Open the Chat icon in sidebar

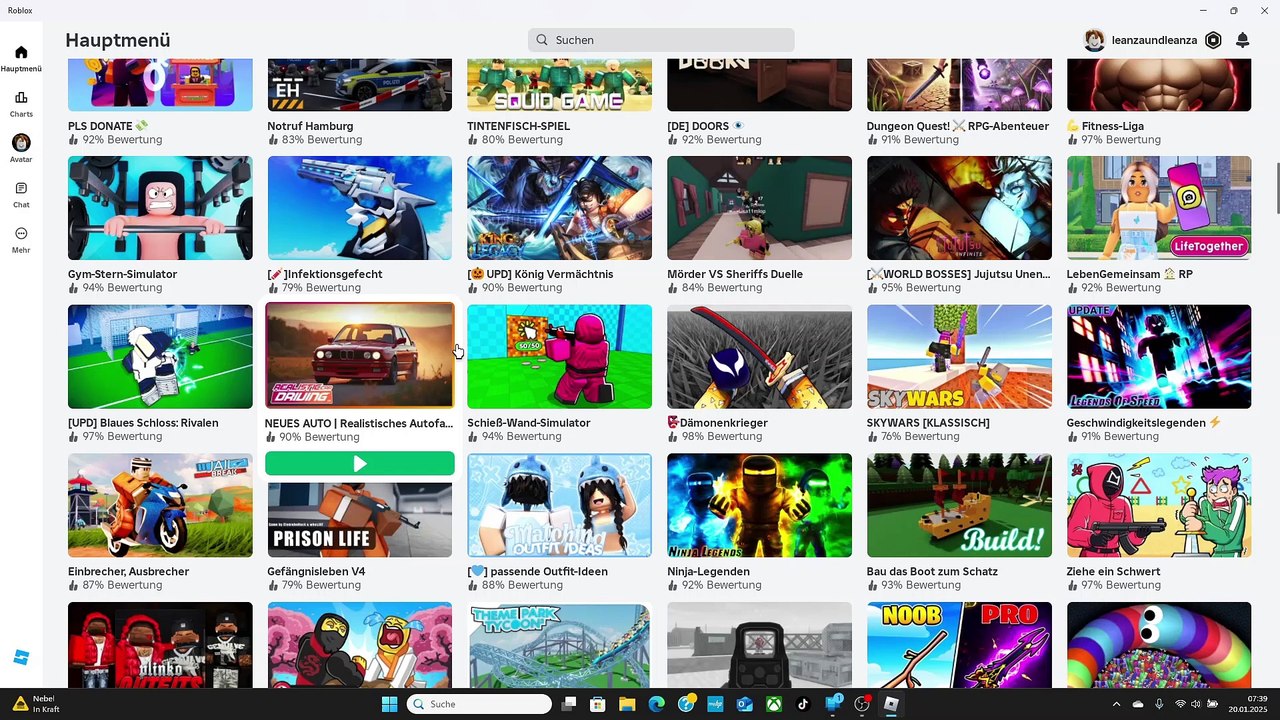(x=21, y=188)
